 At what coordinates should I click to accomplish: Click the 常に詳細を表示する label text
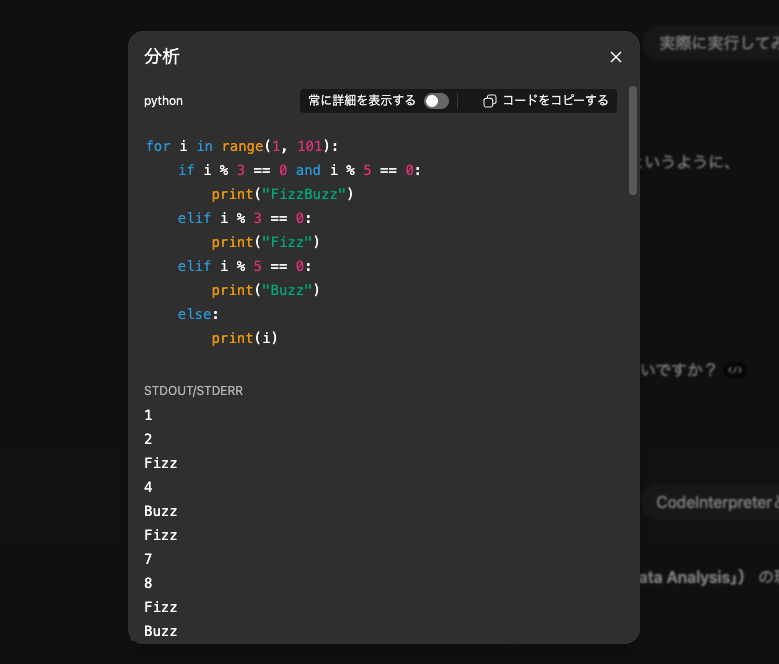362,101
